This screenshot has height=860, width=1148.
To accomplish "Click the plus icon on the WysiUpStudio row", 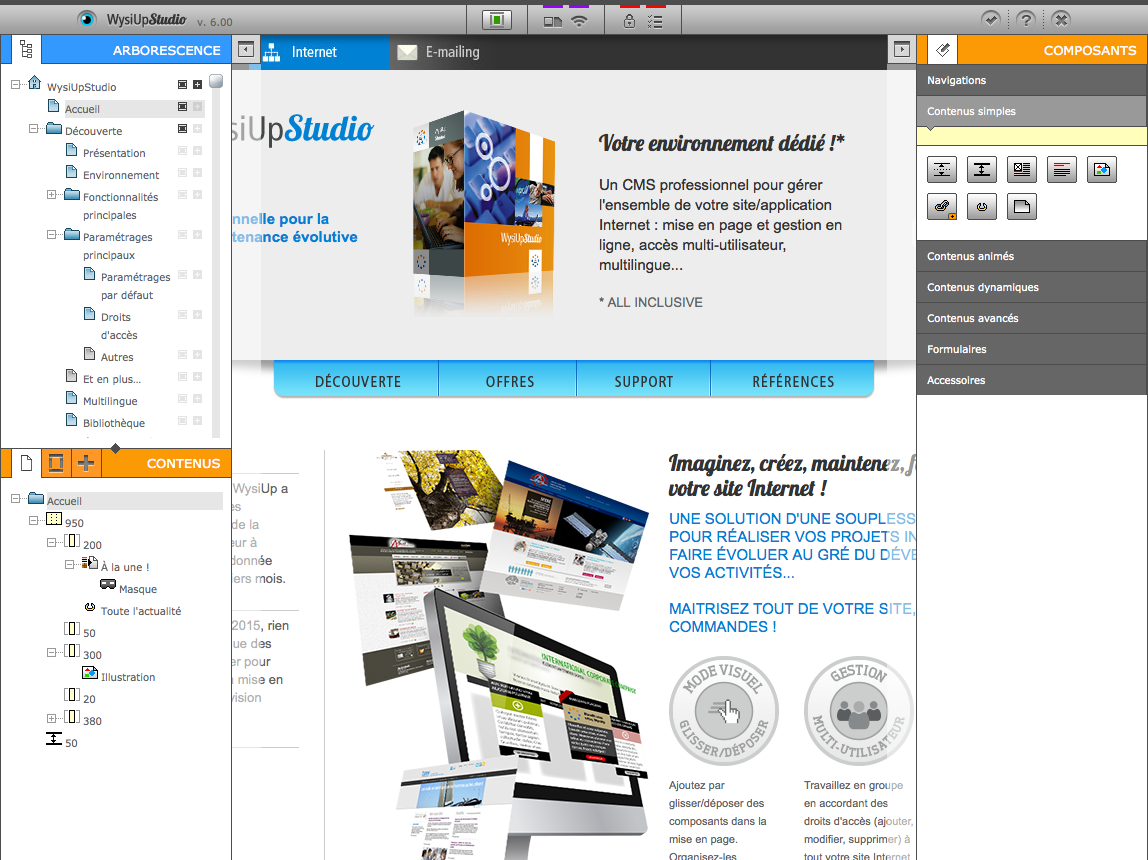I will point(197,85).
